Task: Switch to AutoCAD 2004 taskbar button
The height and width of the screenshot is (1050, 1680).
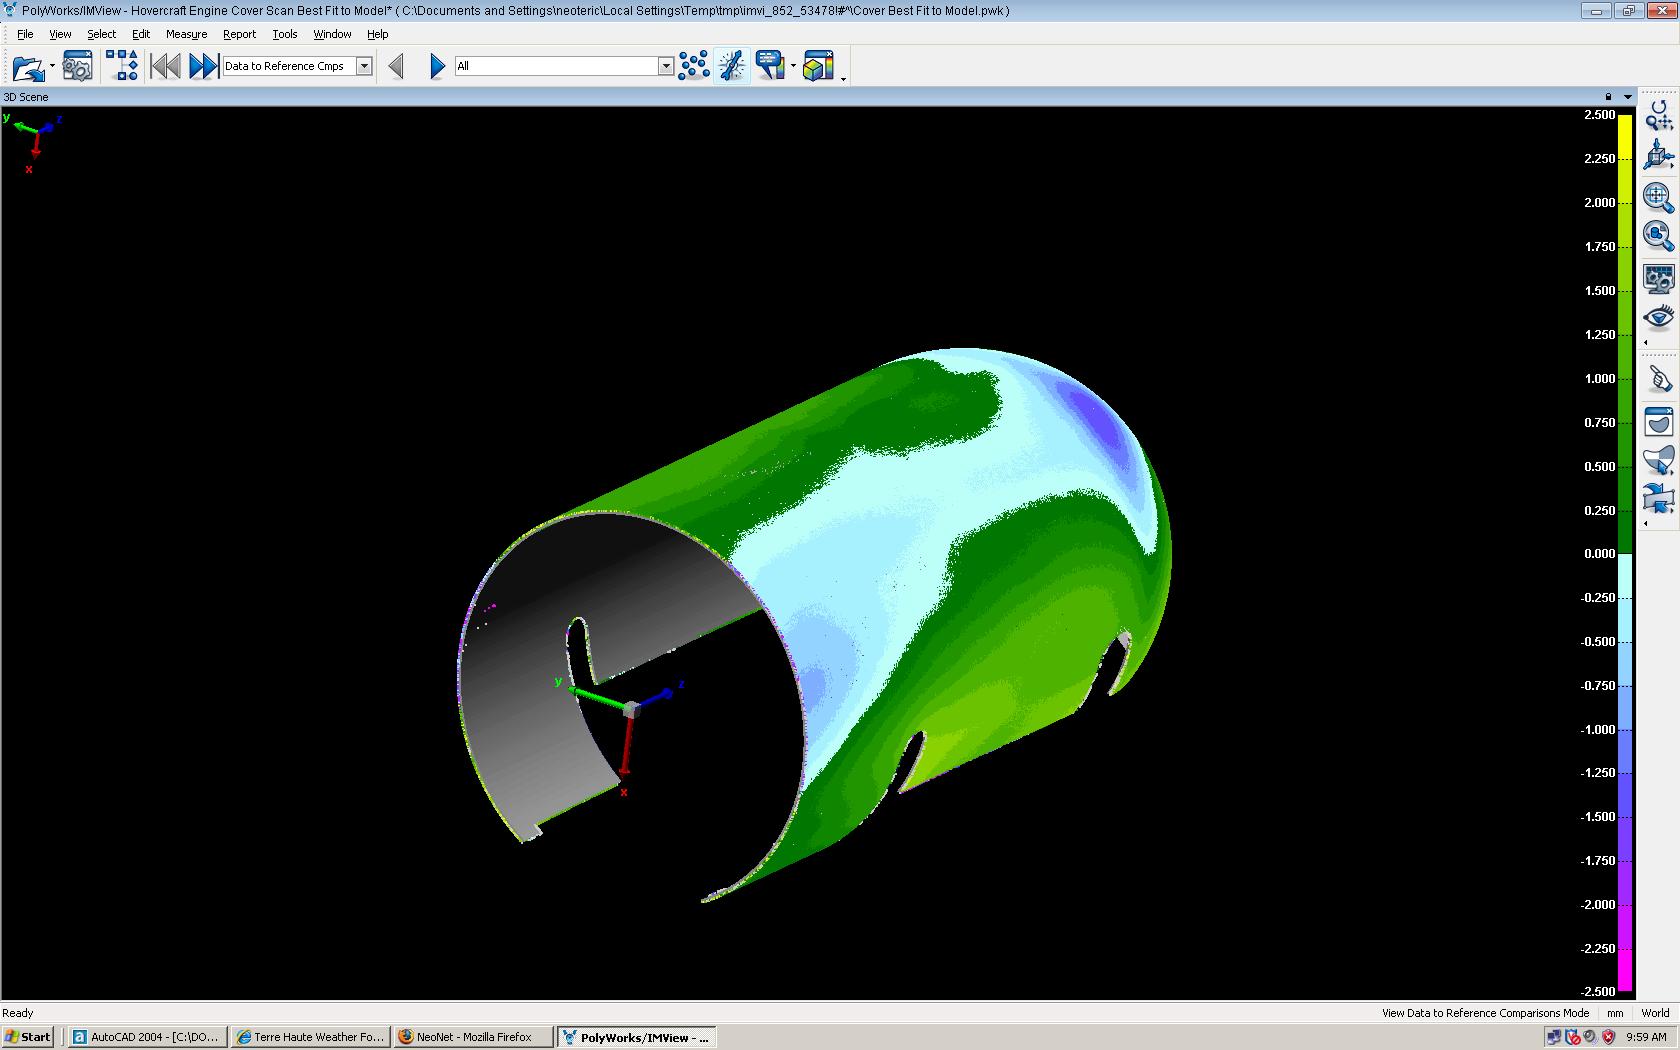Action: 148,1037
